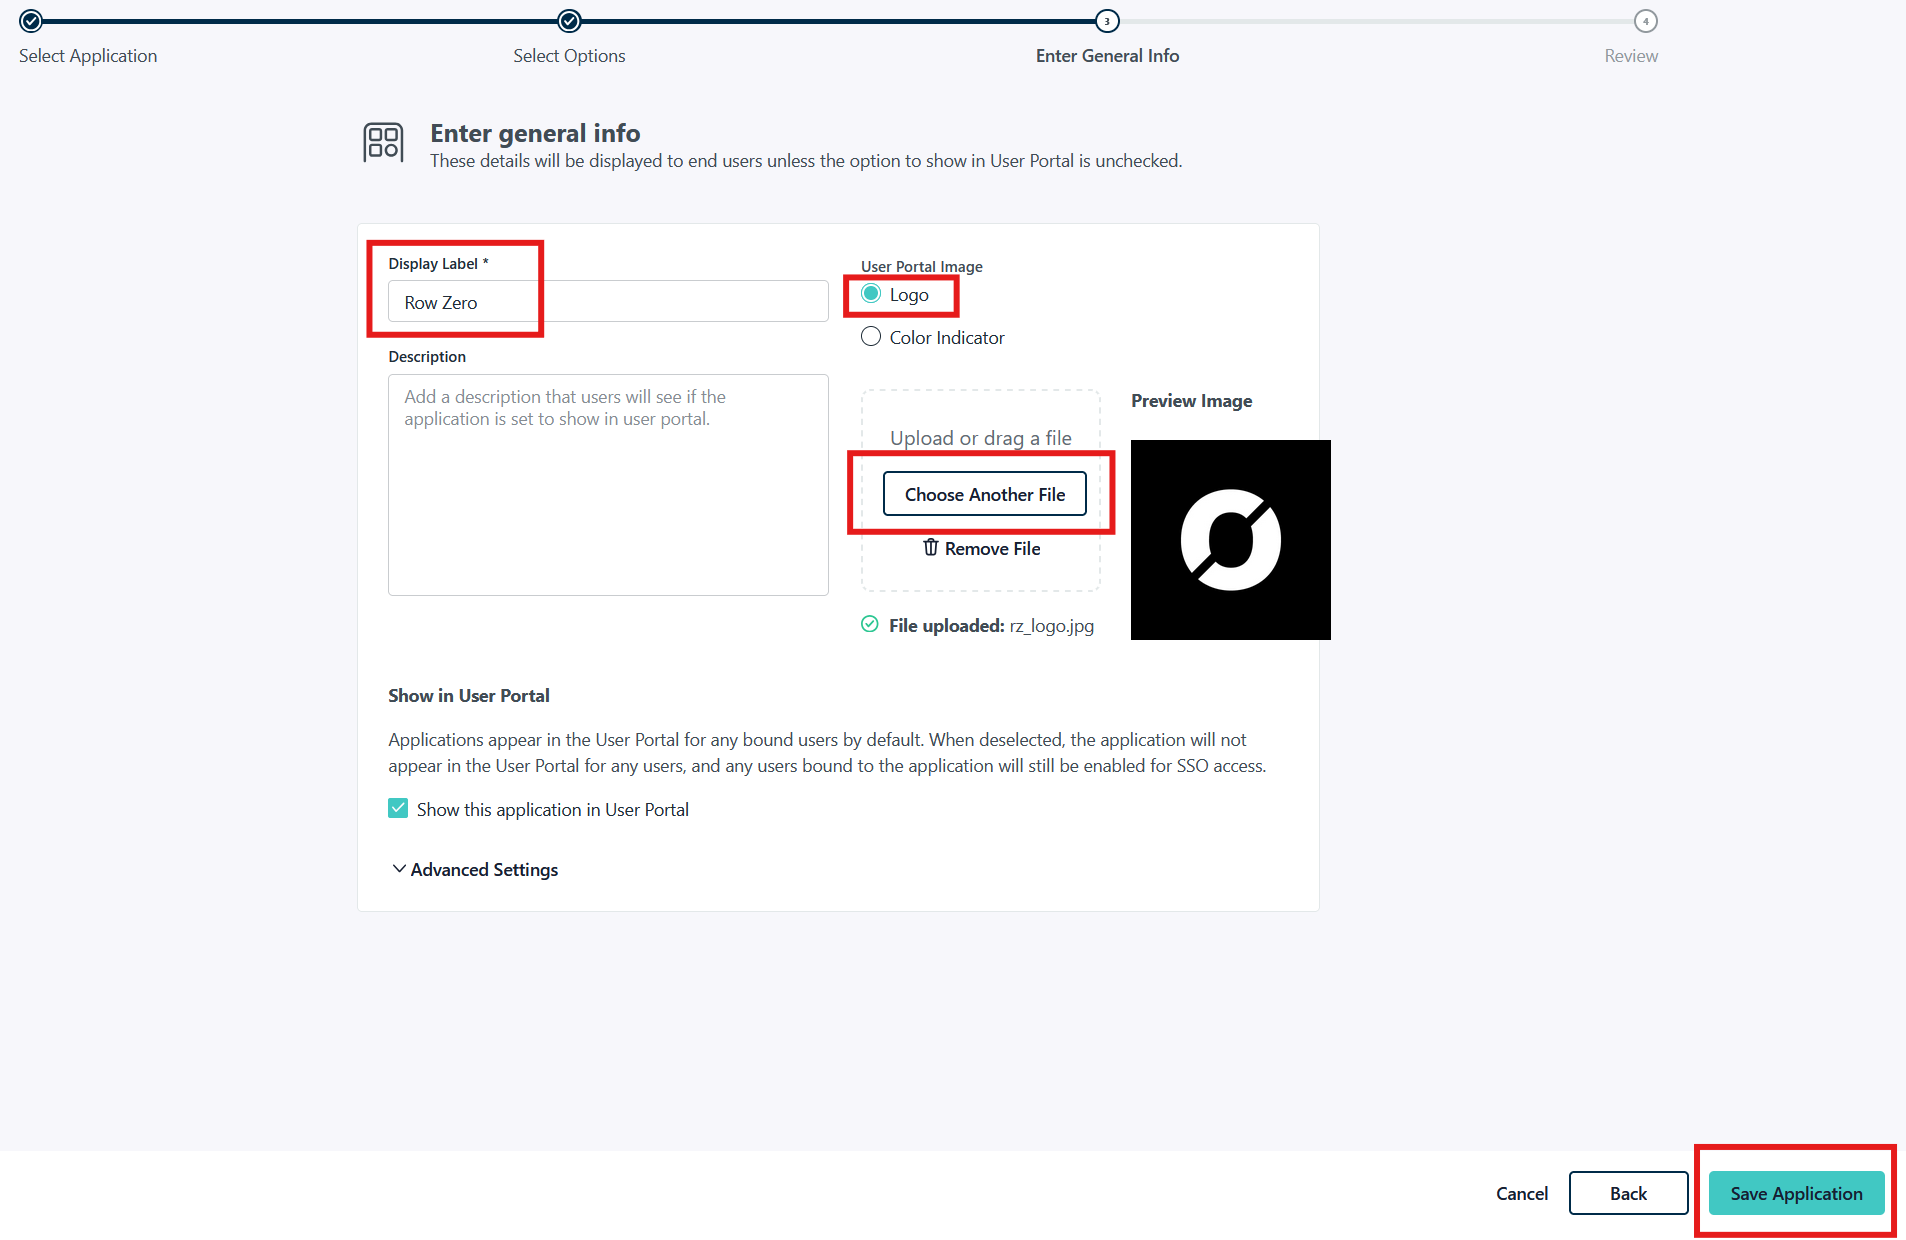Click the completed checkmark on Select Application step
1906x1240 pixels.
[x=30, y=21]
